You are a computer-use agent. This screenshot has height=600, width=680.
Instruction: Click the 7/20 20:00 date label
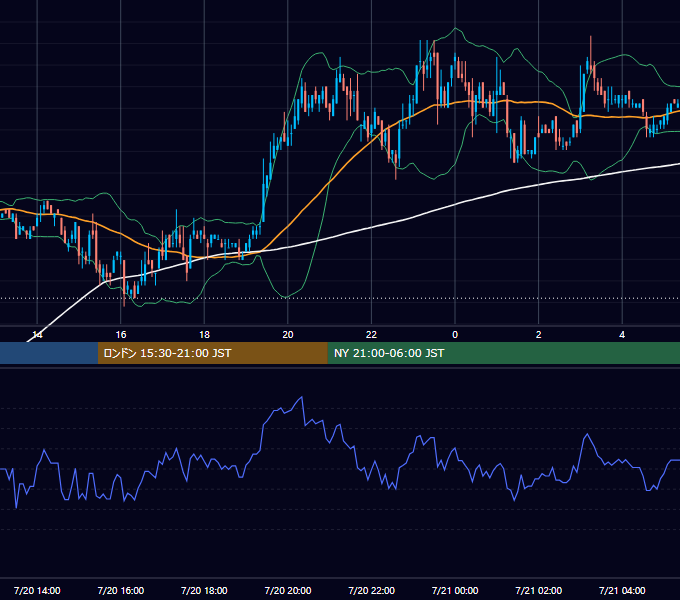click(288, 590)
